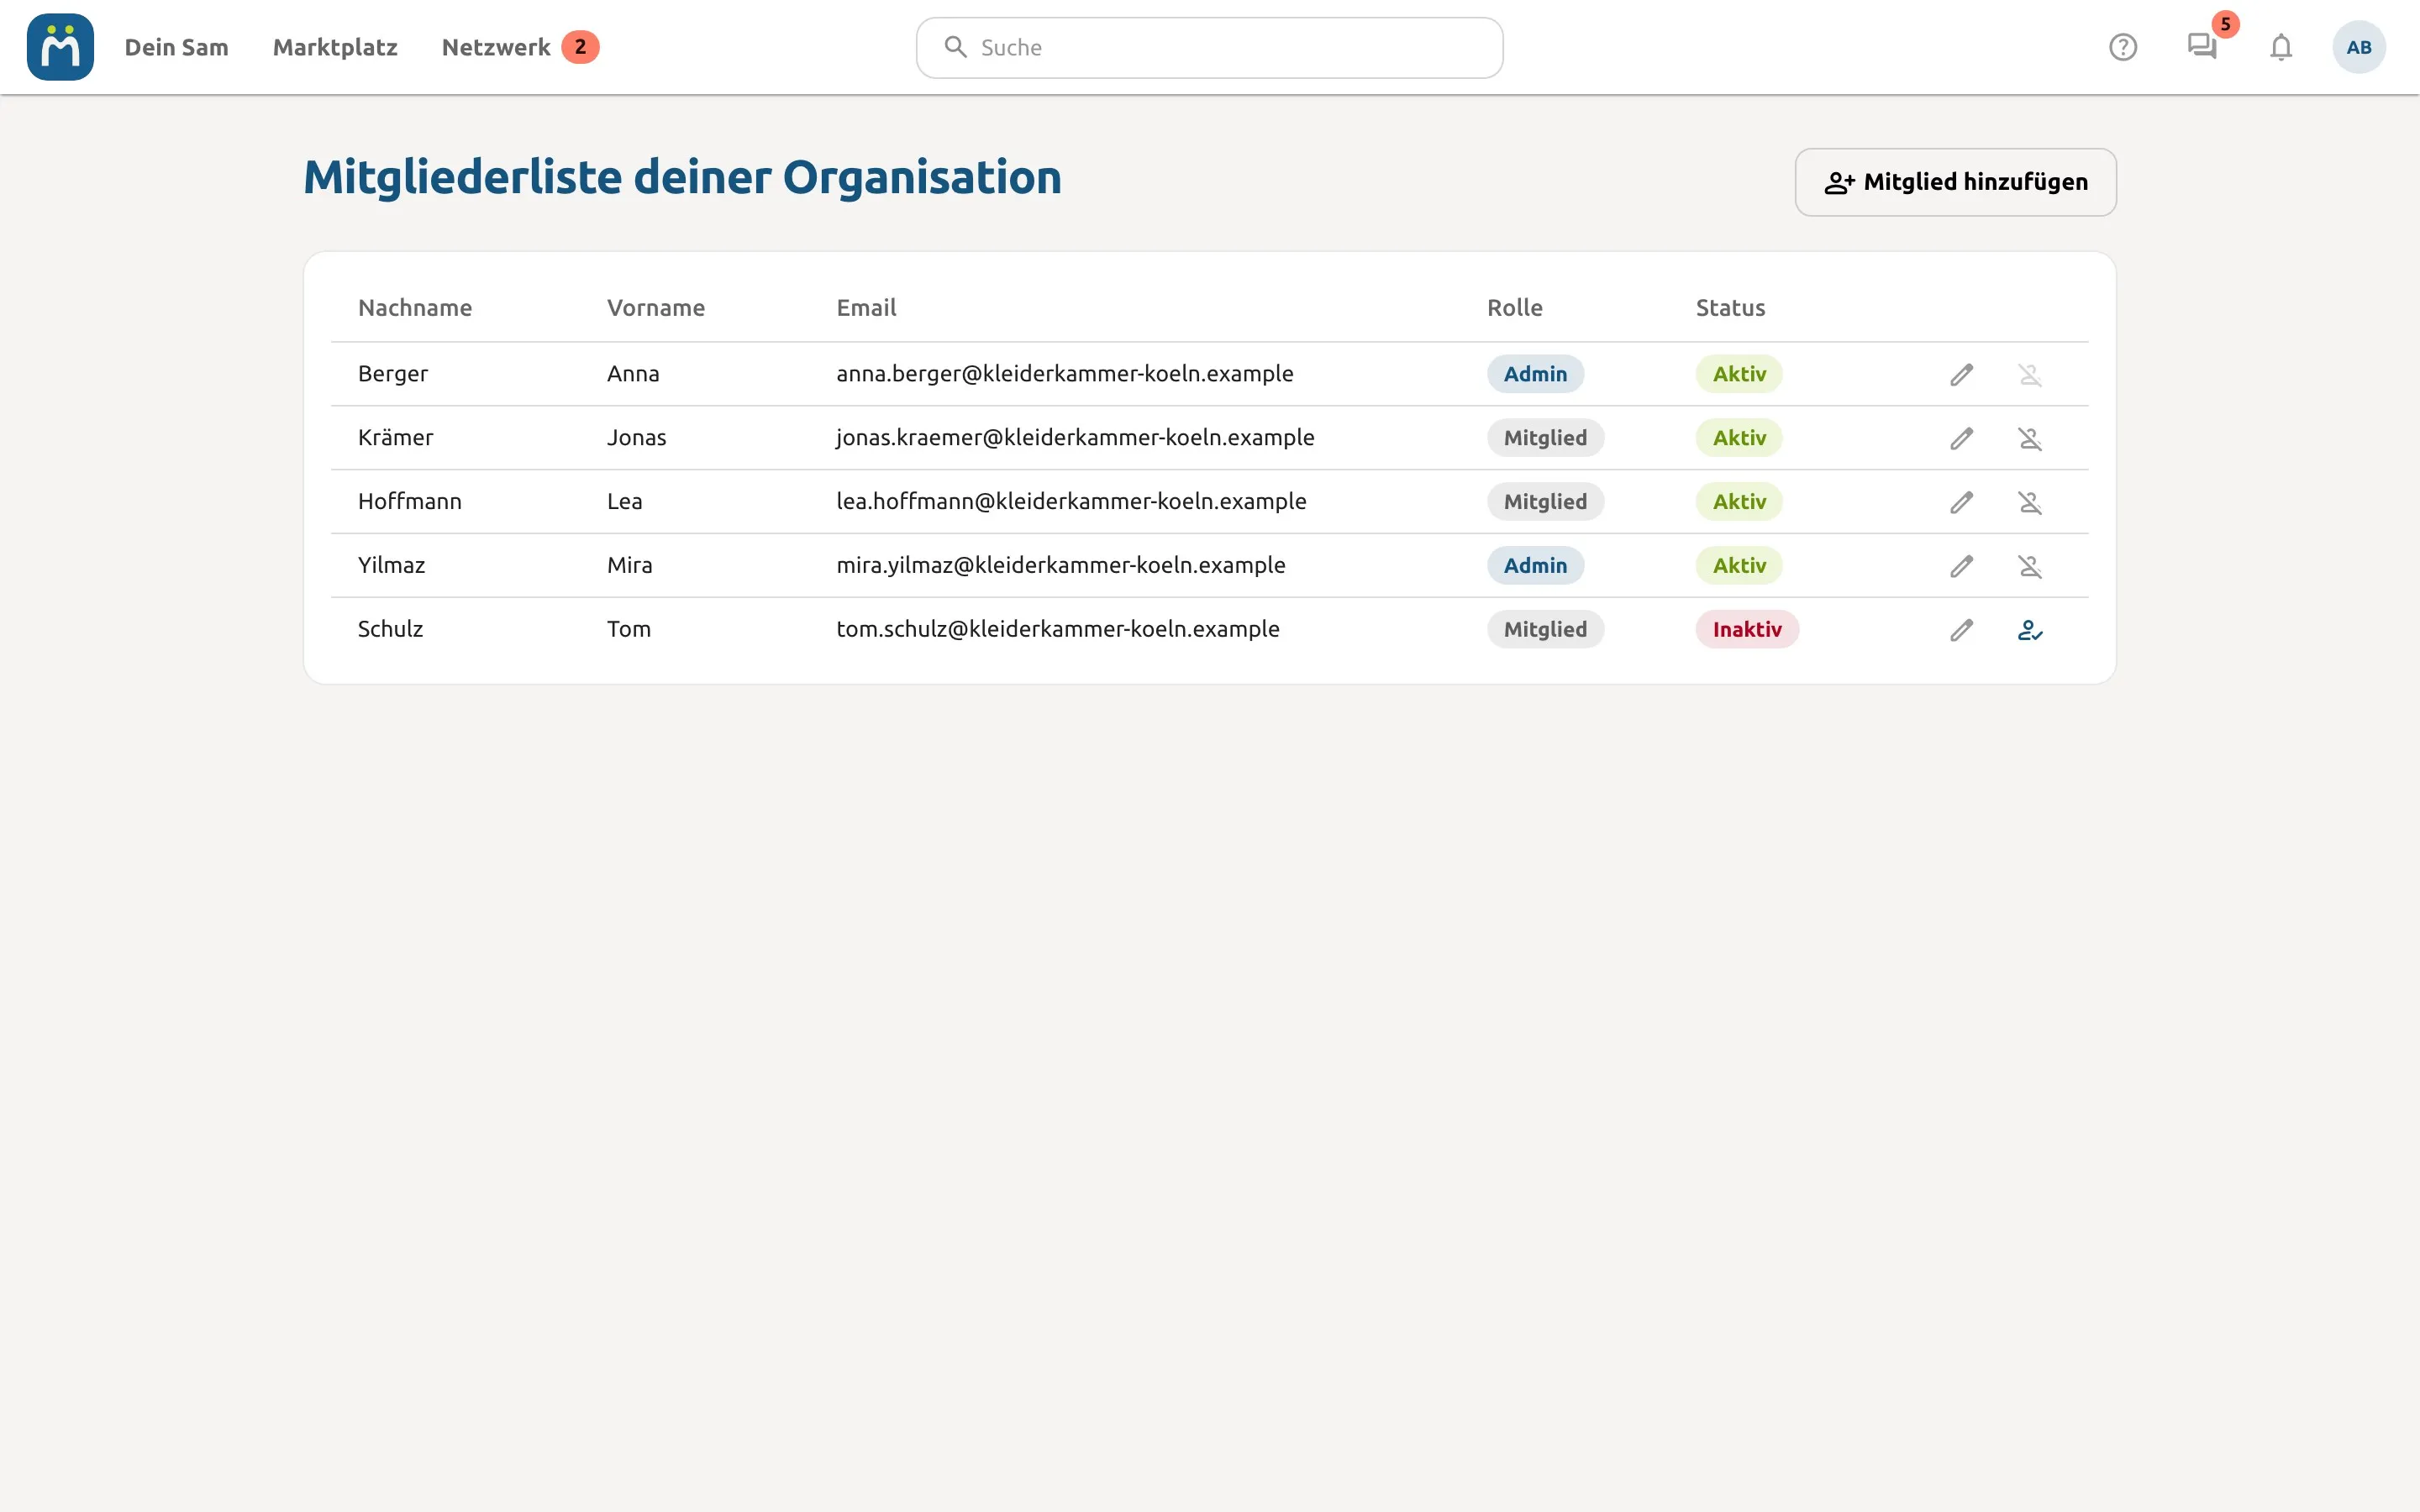Screen dimensions: 2420x1512
Task: Edit Tom Schulz with the pencil icon
Action: pos(1961,630)
